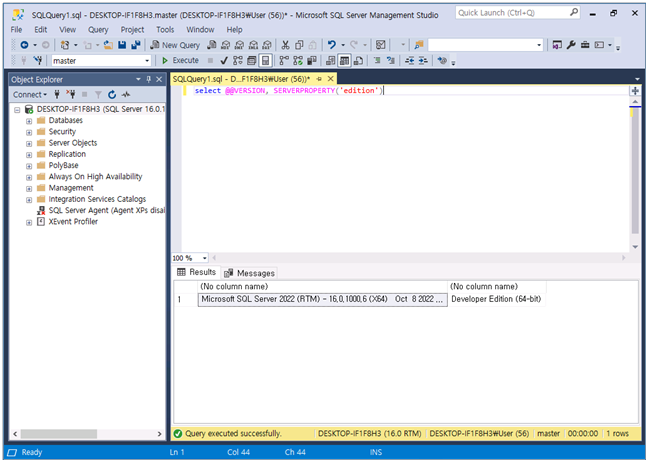Click the Change Connection plug icon
The image size is (649, 463).
[x=38, y=61]
